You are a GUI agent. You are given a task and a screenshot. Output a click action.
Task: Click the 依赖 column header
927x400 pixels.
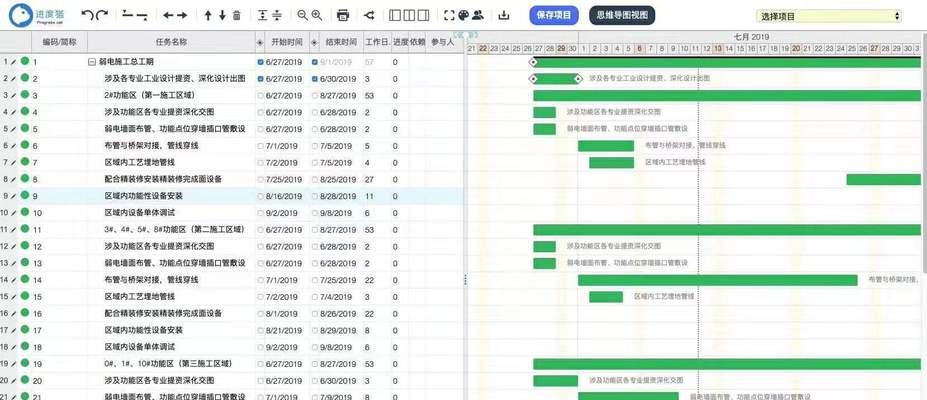click(417, 42)
